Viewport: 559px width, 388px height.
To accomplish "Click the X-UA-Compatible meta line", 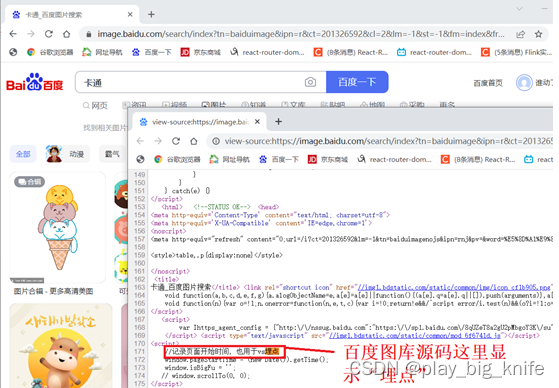I will point(261,223).
